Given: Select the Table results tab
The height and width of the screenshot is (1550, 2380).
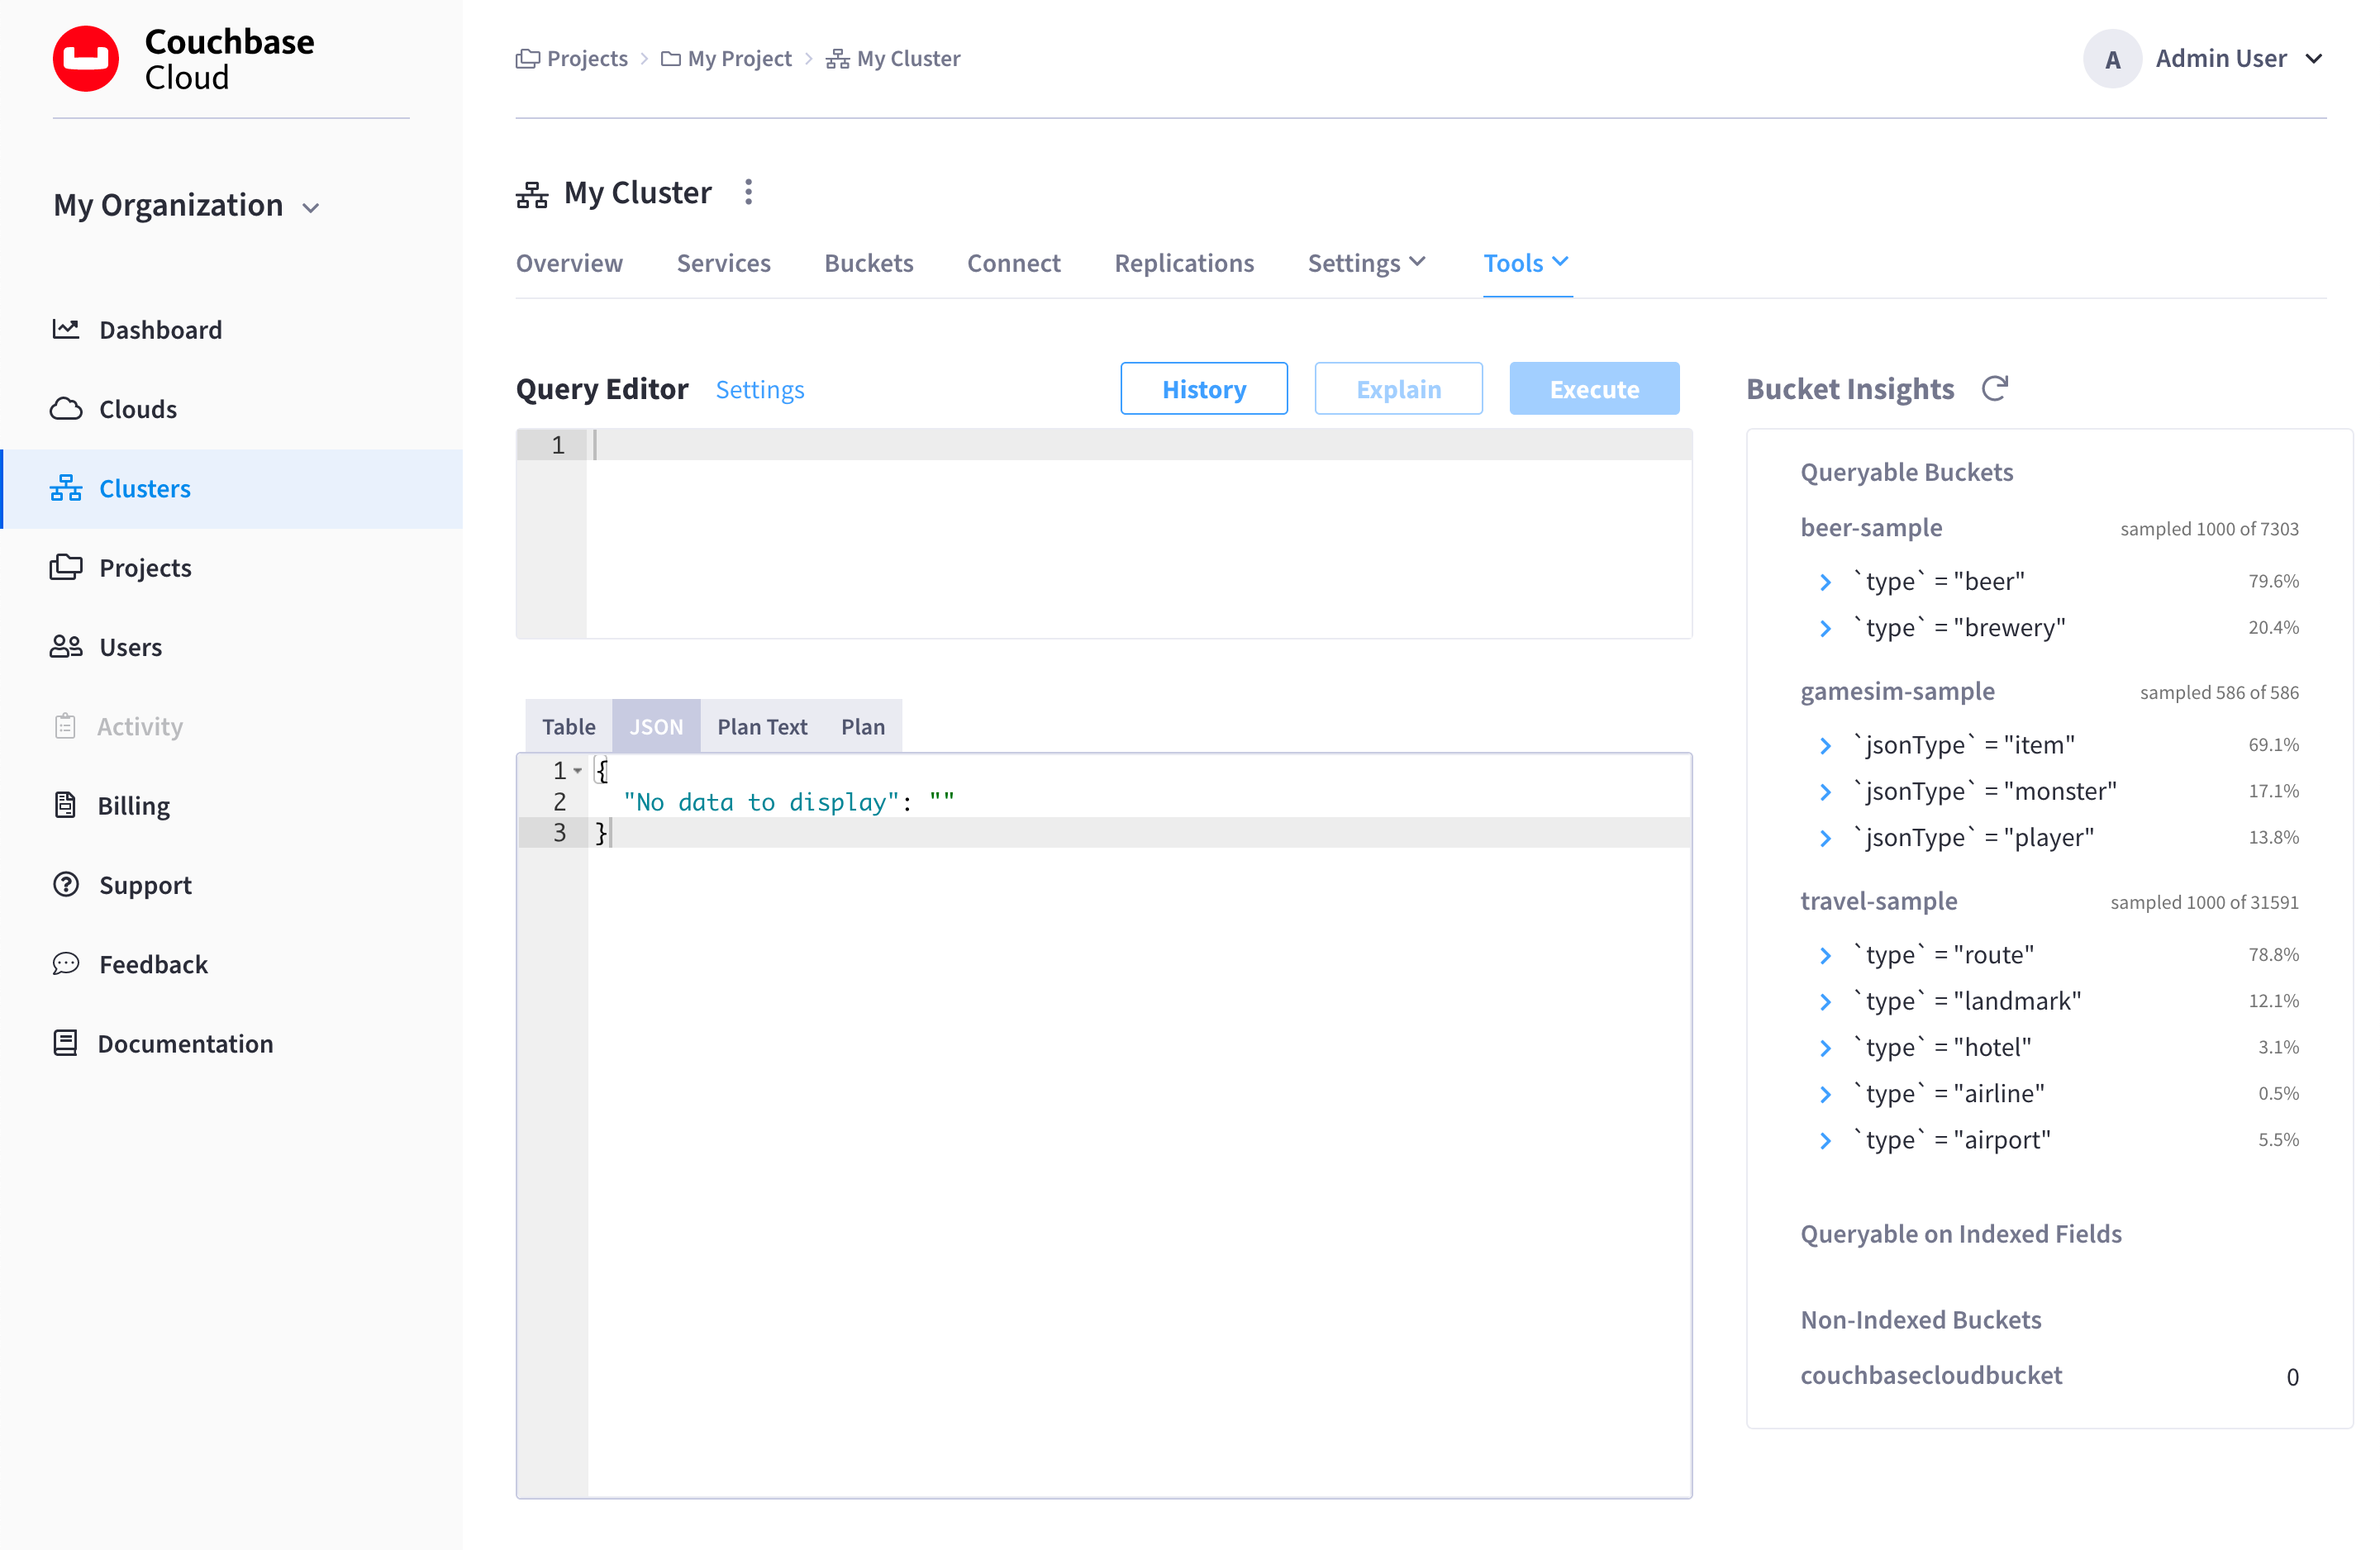Looking at the screenshot, I should [x=568, y=726].
